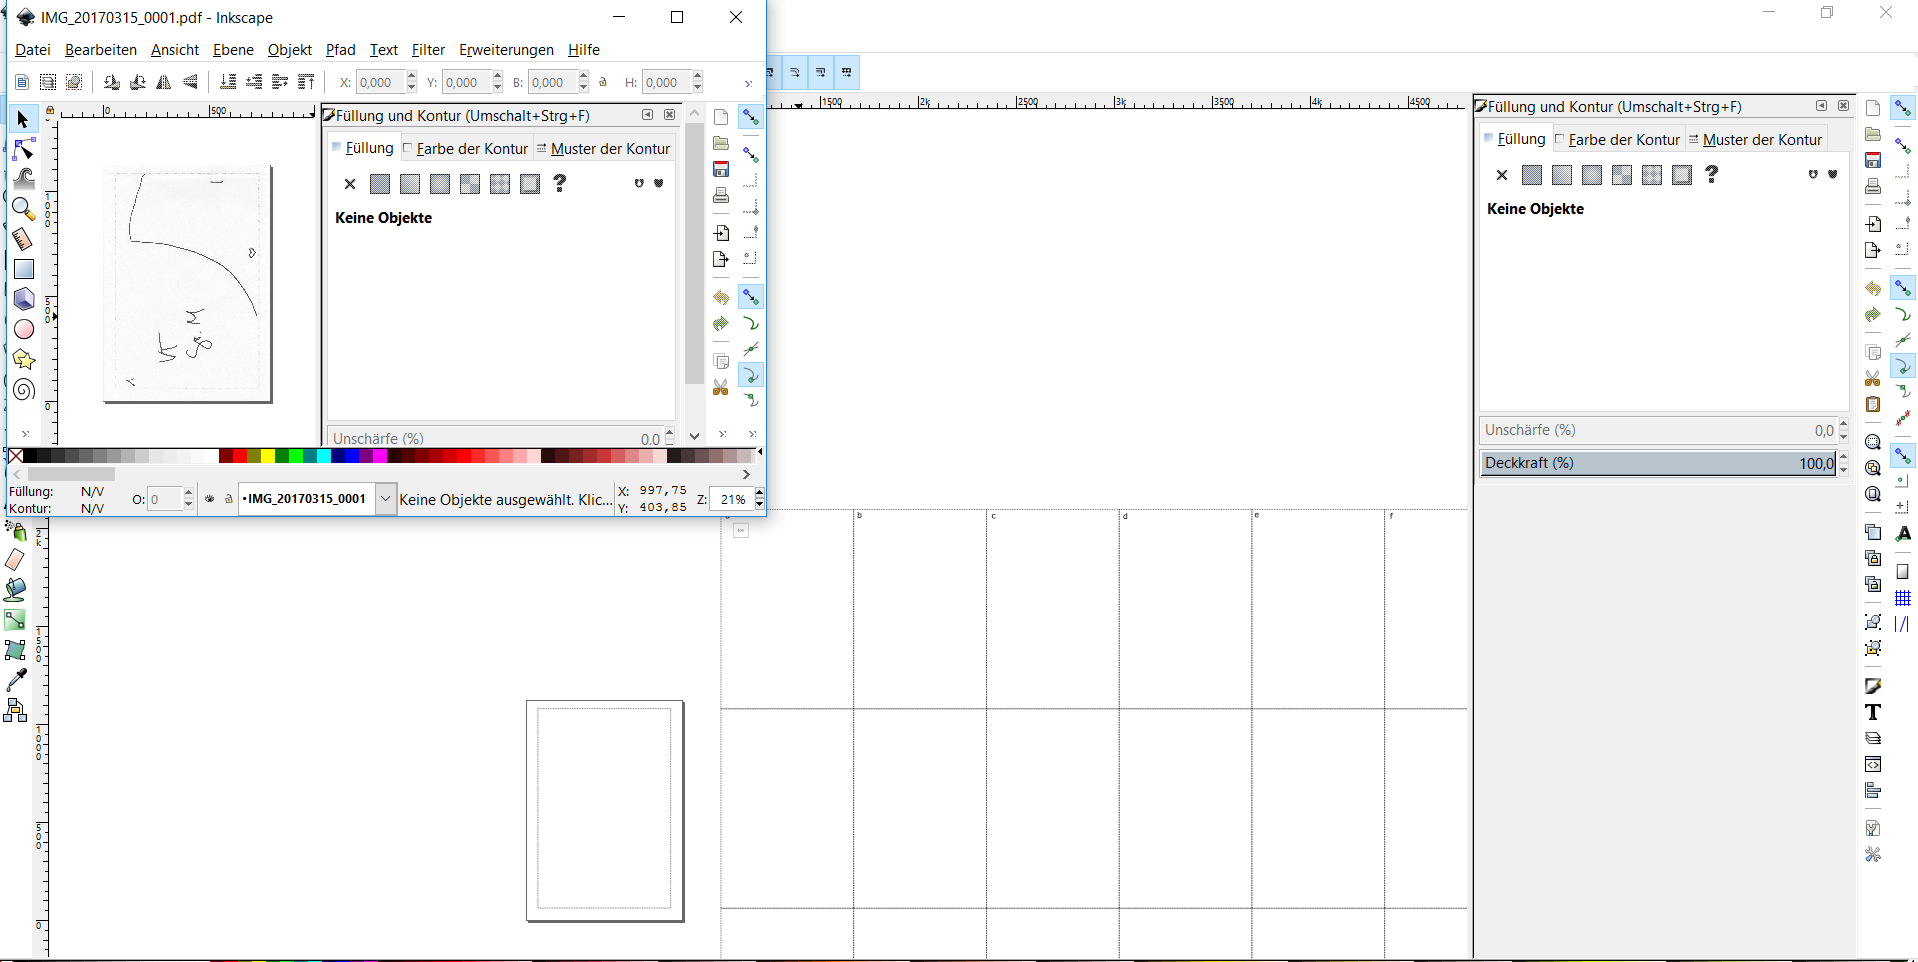Click the Text tool icon in right toolbar
Image resolution: width=1918 pixels, height=962 pixels.
point(1873,712)
